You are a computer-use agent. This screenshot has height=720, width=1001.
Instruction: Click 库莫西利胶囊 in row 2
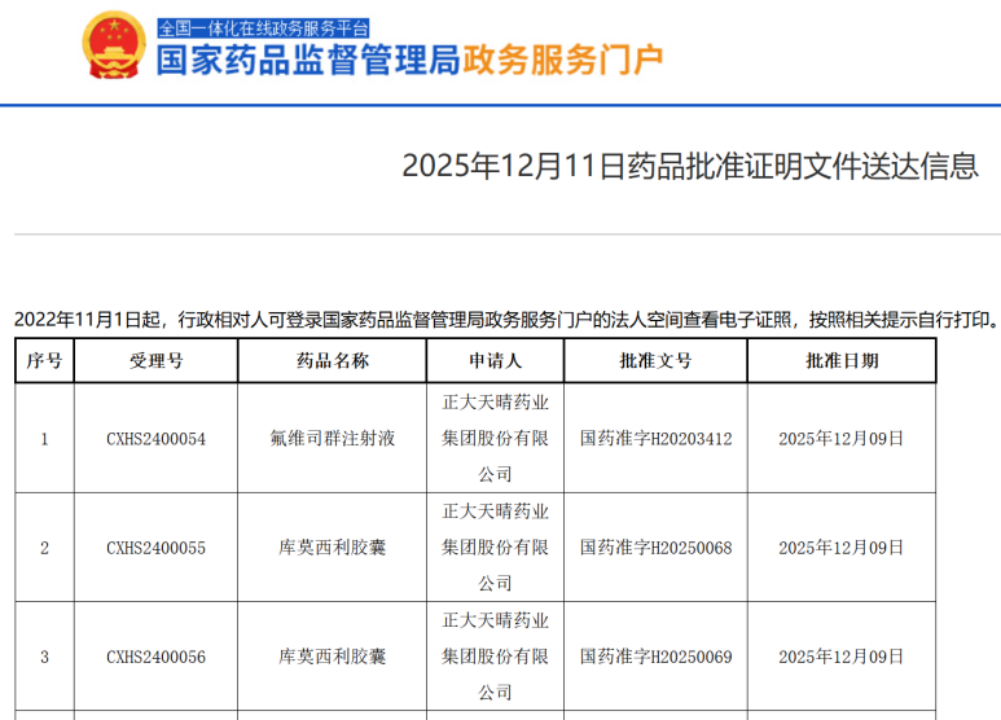point(332,548)
